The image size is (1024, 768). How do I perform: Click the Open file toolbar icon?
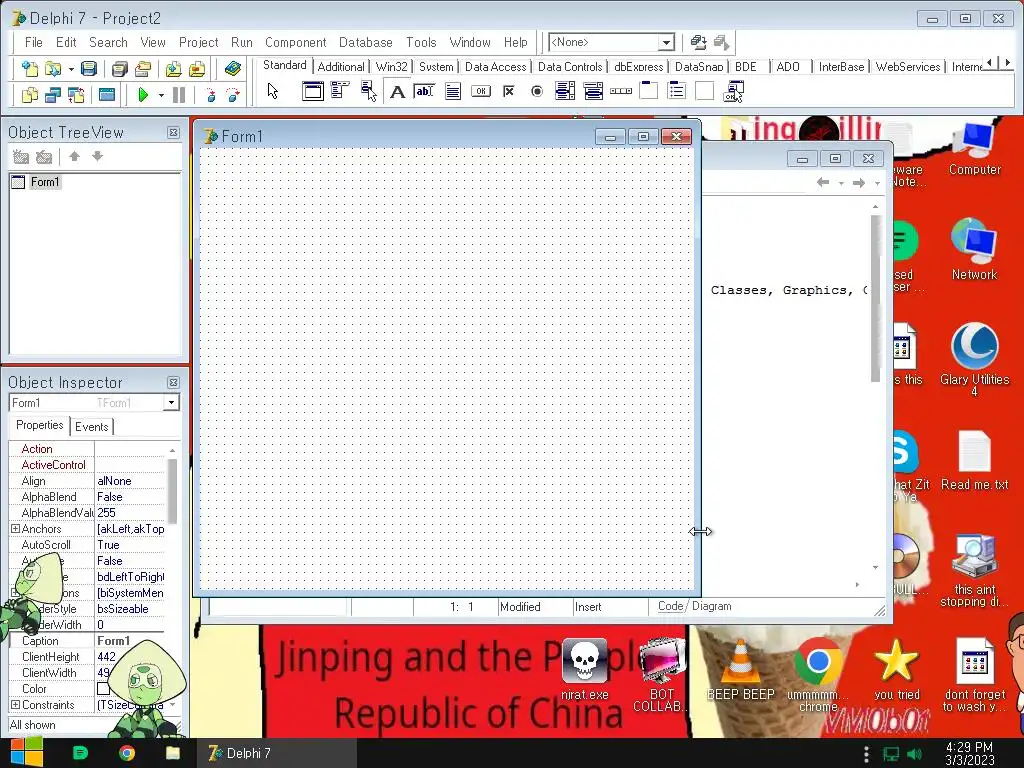click(x=53, y=69)
